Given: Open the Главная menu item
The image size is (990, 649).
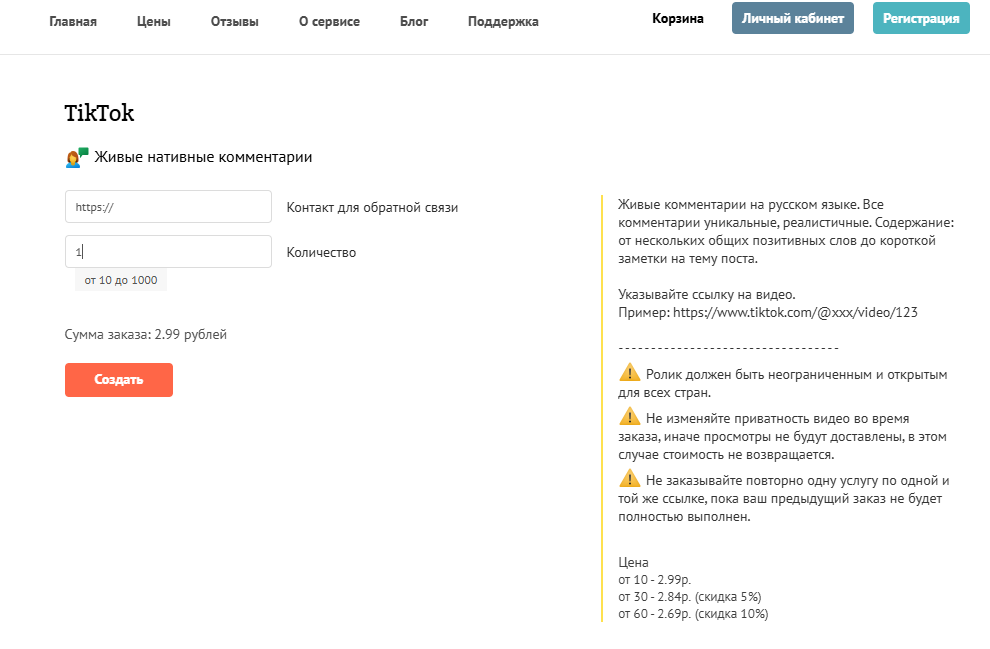Looking at the screenshot, I should point(73,21).
